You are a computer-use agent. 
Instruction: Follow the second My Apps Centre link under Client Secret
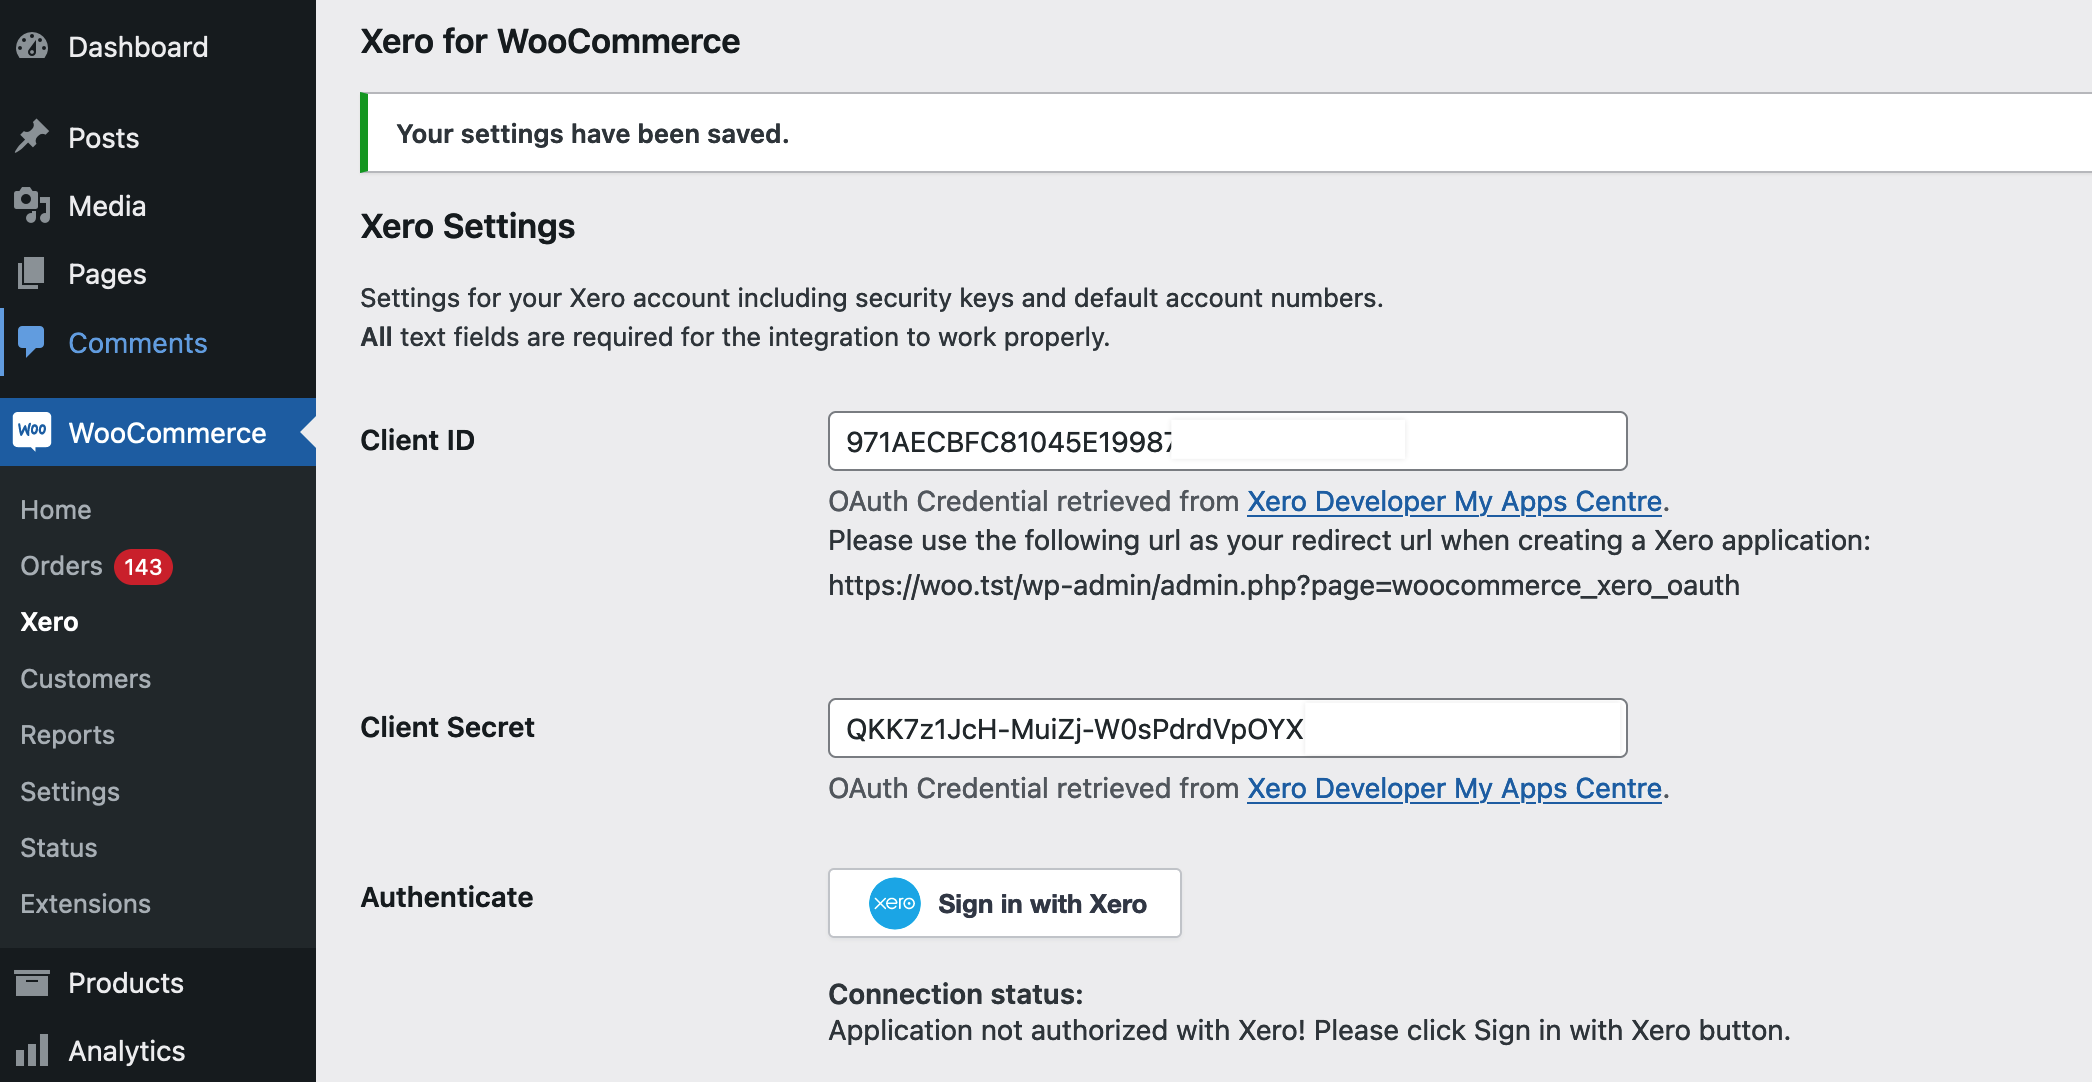click(1453, 789)
